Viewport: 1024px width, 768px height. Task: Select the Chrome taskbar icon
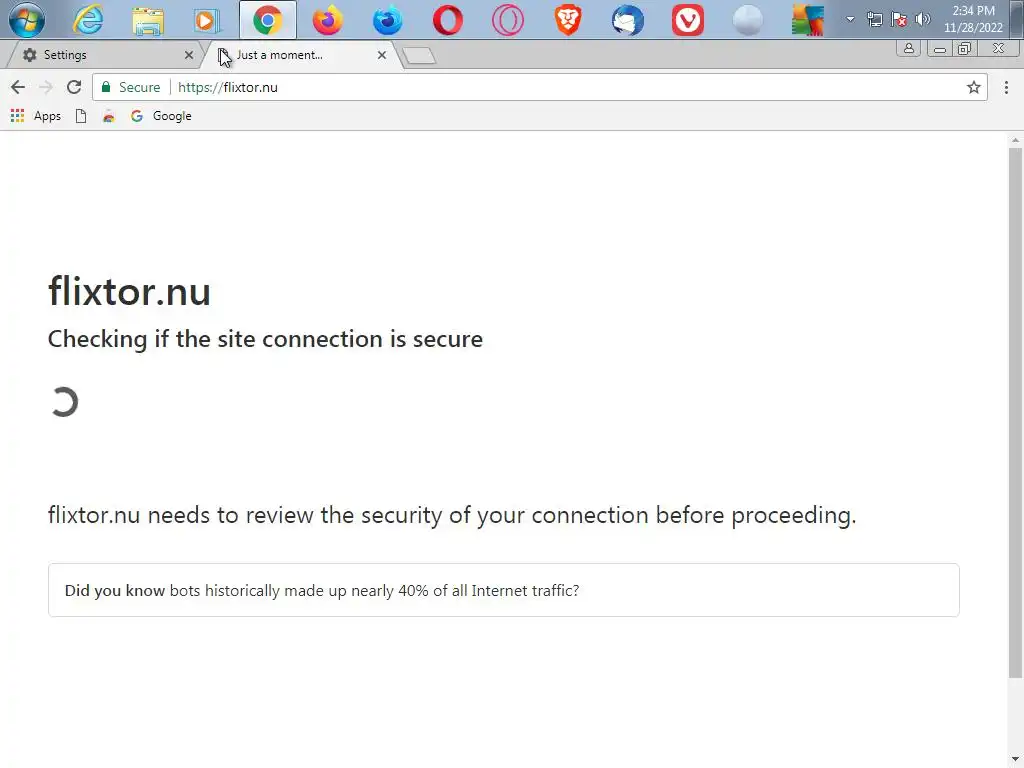[268, 20]
